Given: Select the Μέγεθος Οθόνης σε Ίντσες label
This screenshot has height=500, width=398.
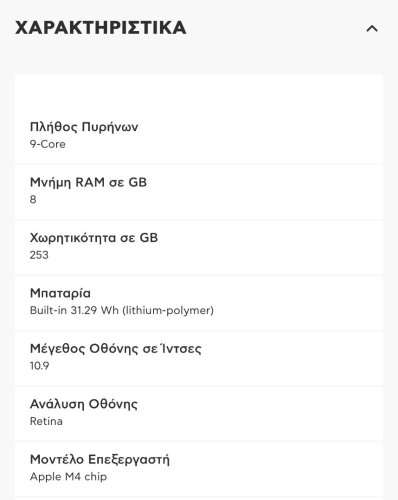Looking at the screenshot, I should point(116,349).
